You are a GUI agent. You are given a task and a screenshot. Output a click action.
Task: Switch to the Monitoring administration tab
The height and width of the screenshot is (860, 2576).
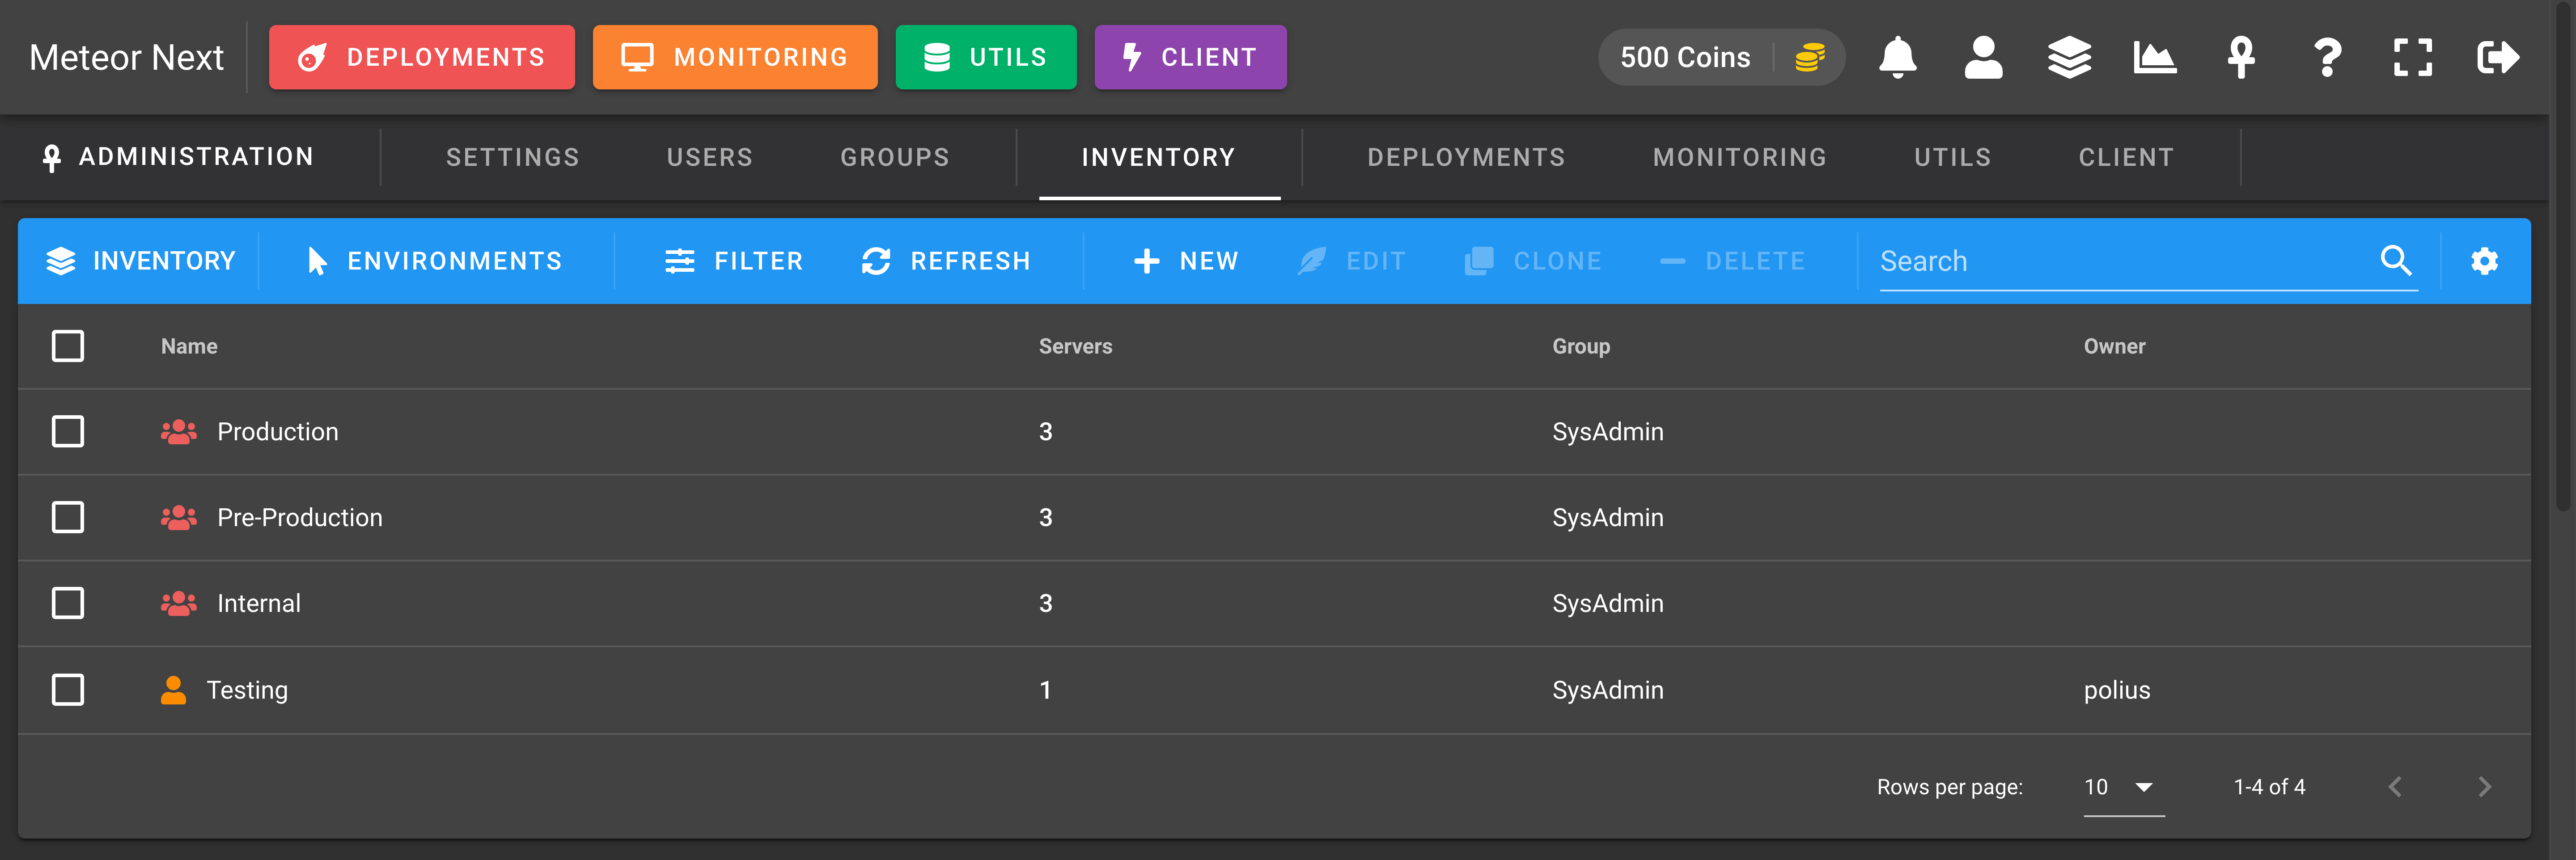coord(1740,157)
